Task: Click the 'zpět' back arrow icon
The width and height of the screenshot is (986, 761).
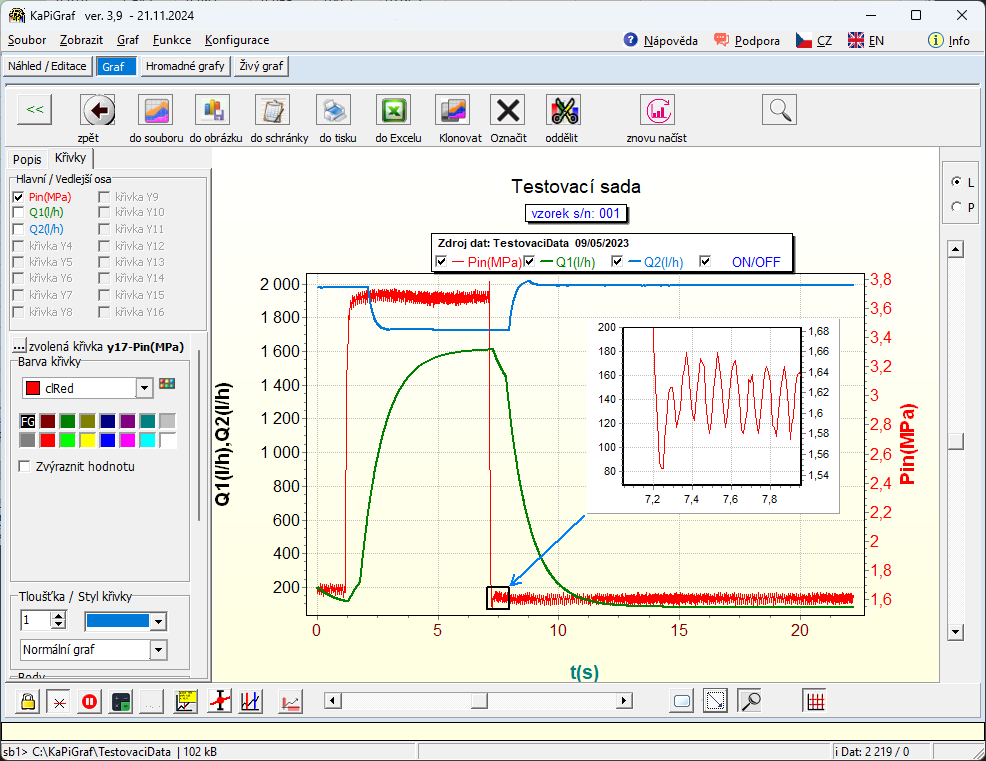Action: (x=97, y=110)
